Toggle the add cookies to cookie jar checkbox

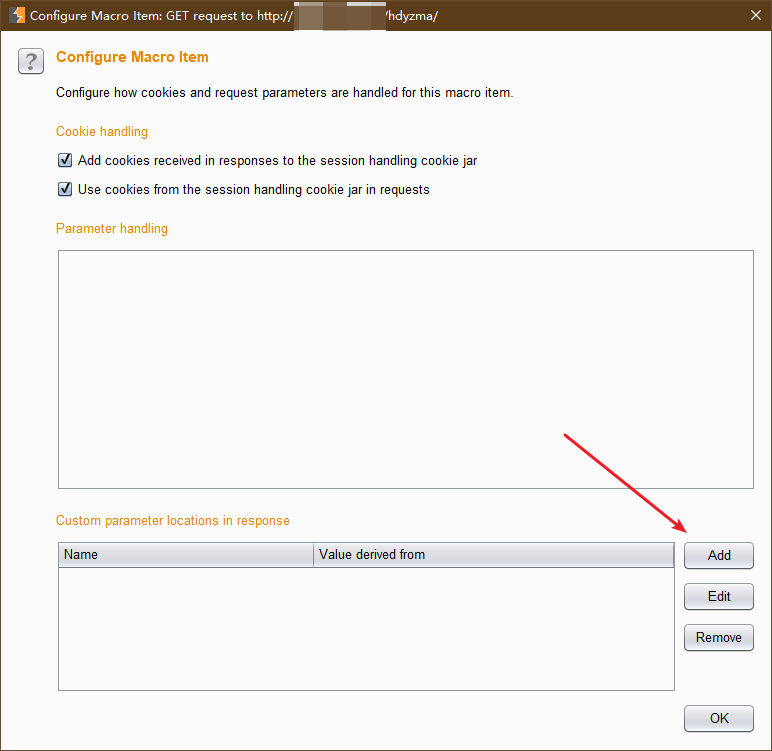(65, 160)
